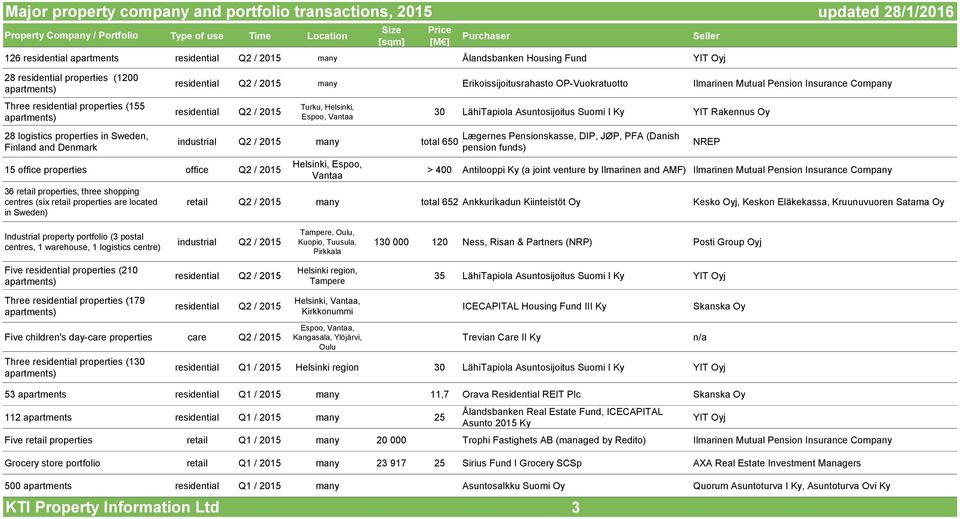Click seller 'n/a' cell
This screenshot has height=519, width=960.
pos(699,337)
